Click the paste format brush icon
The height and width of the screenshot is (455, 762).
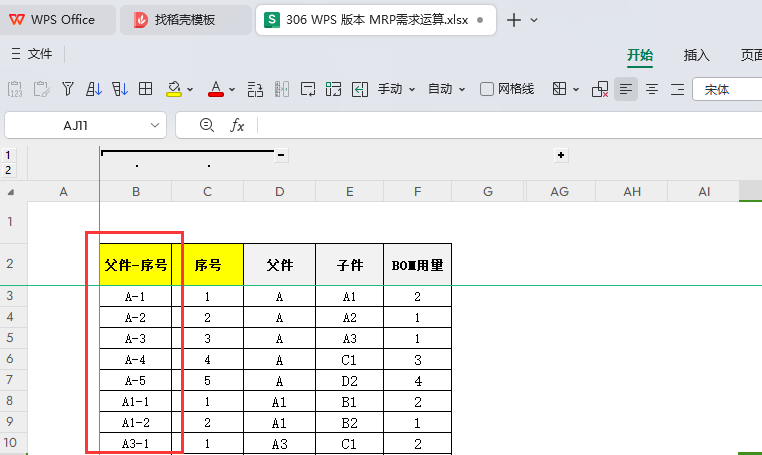41,89
